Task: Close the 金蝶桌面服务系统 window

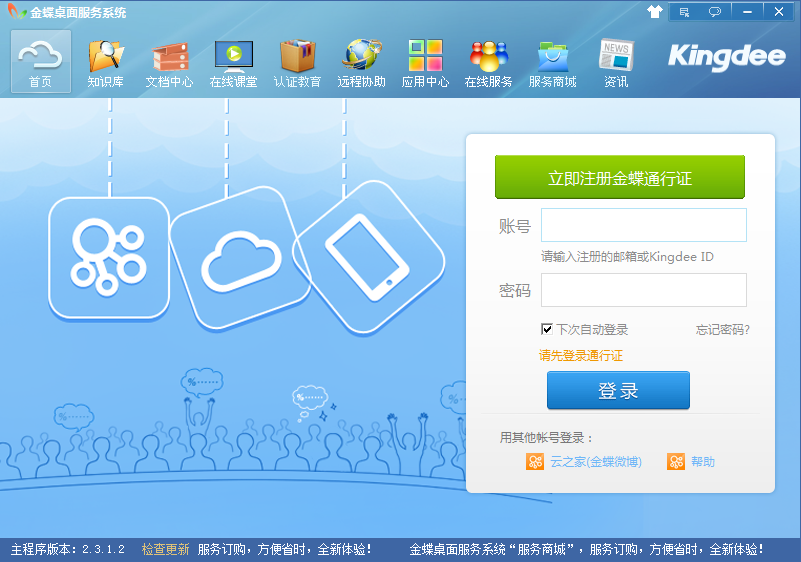Action: pyautogui.click(x=779, y=12)
